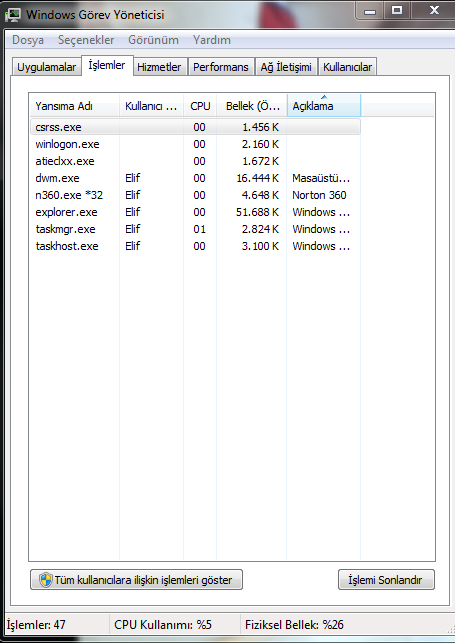Sort by the Yansıma Adı column header
The height and width of the screenshot is (643, 455).
coord(75,106)
